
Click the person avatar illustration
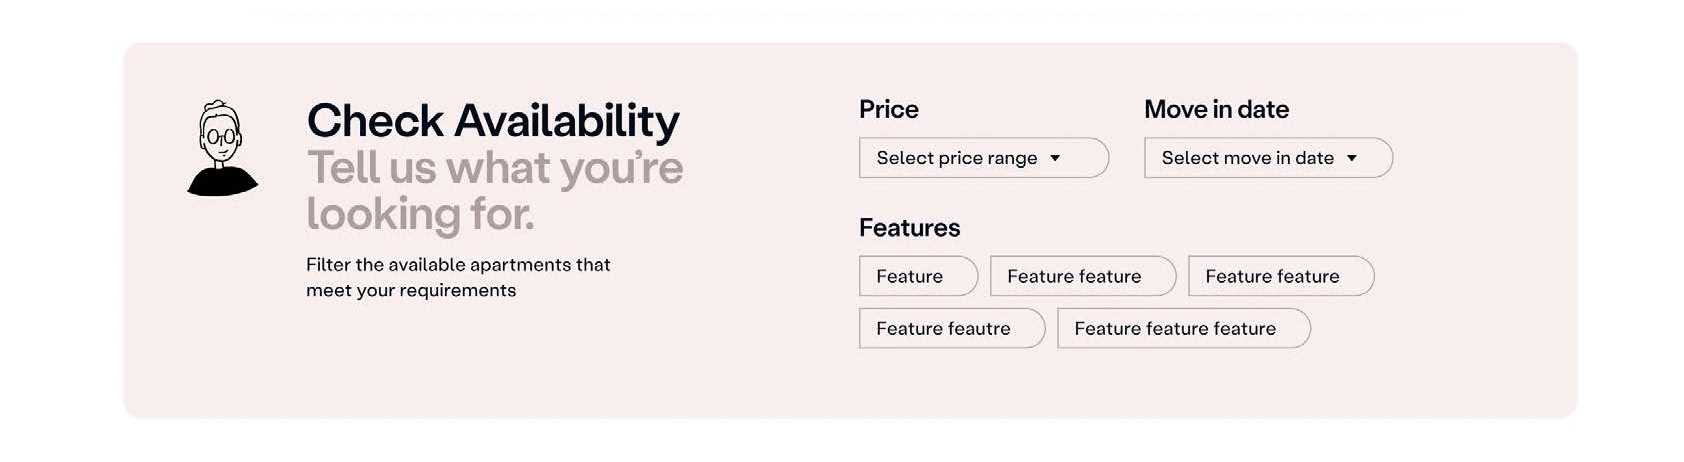222,148
